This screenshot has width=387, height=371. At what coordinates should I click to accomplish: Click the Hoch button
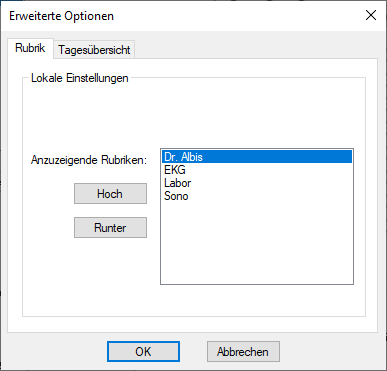click(x=110, y=193)
